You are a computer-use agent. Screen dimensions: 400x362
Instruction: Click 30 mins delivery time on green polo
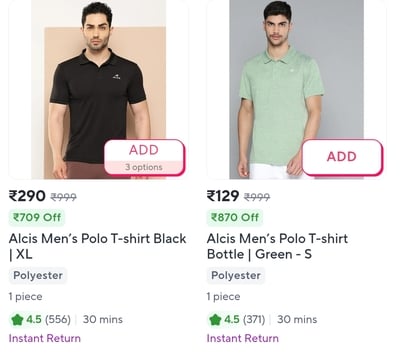(x=297, y=320)
